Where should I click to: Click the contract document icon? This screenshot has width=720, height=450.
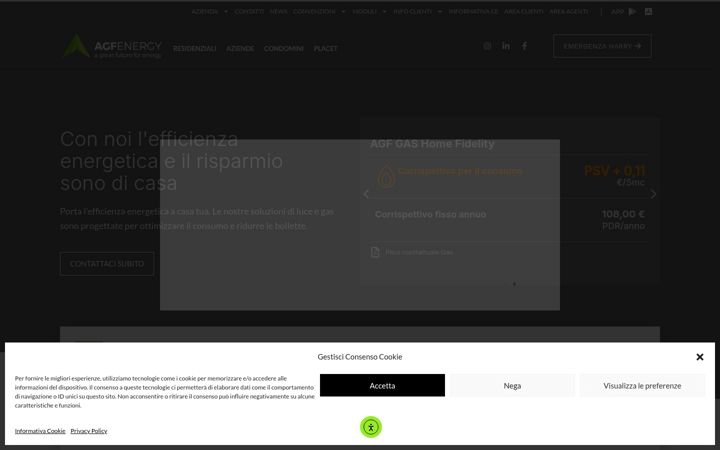pyautogui.click(x=375, y=252)
